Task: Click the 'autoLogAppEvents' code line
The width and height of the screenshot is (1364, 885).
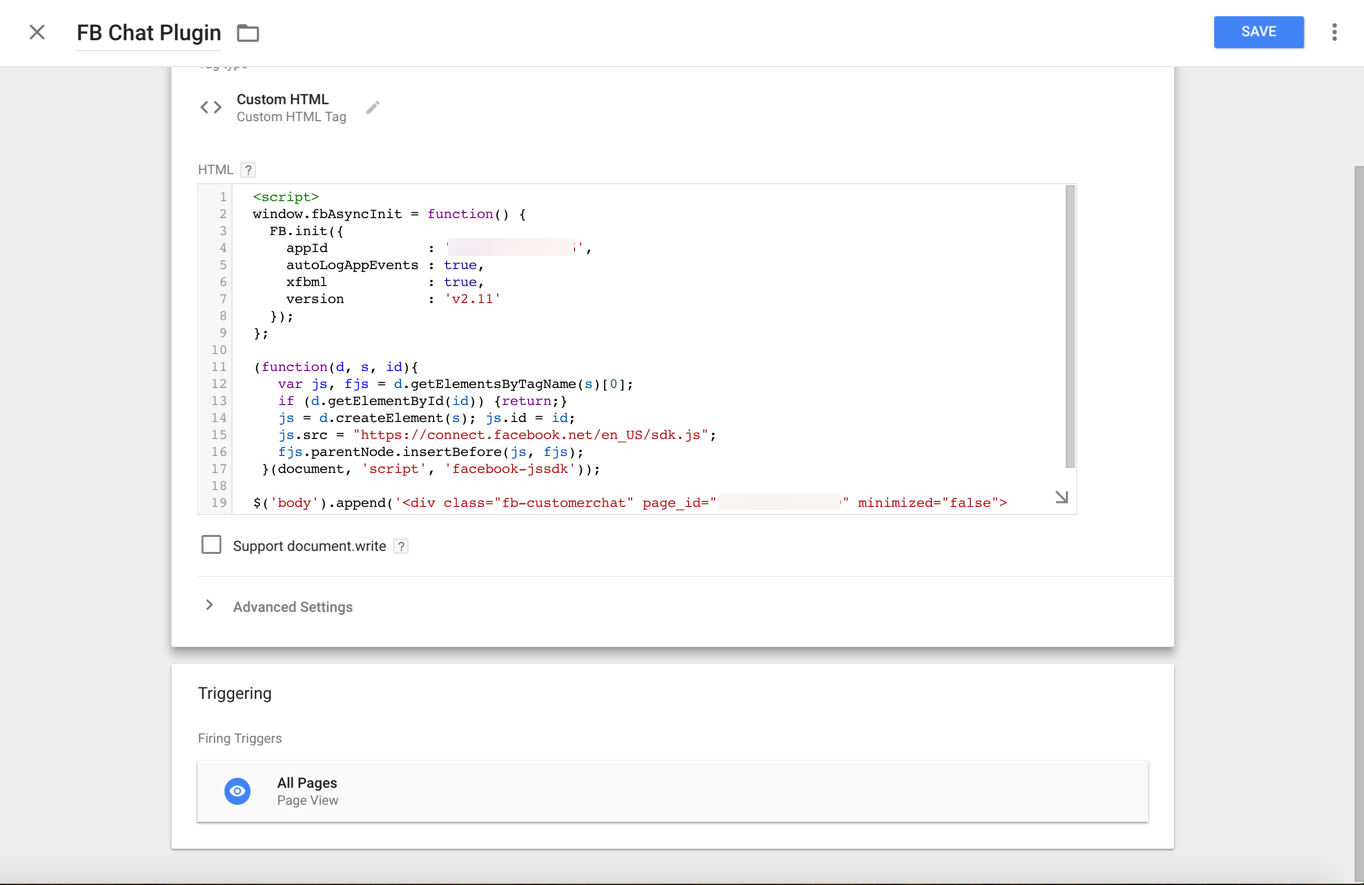Action: [385, 265]
